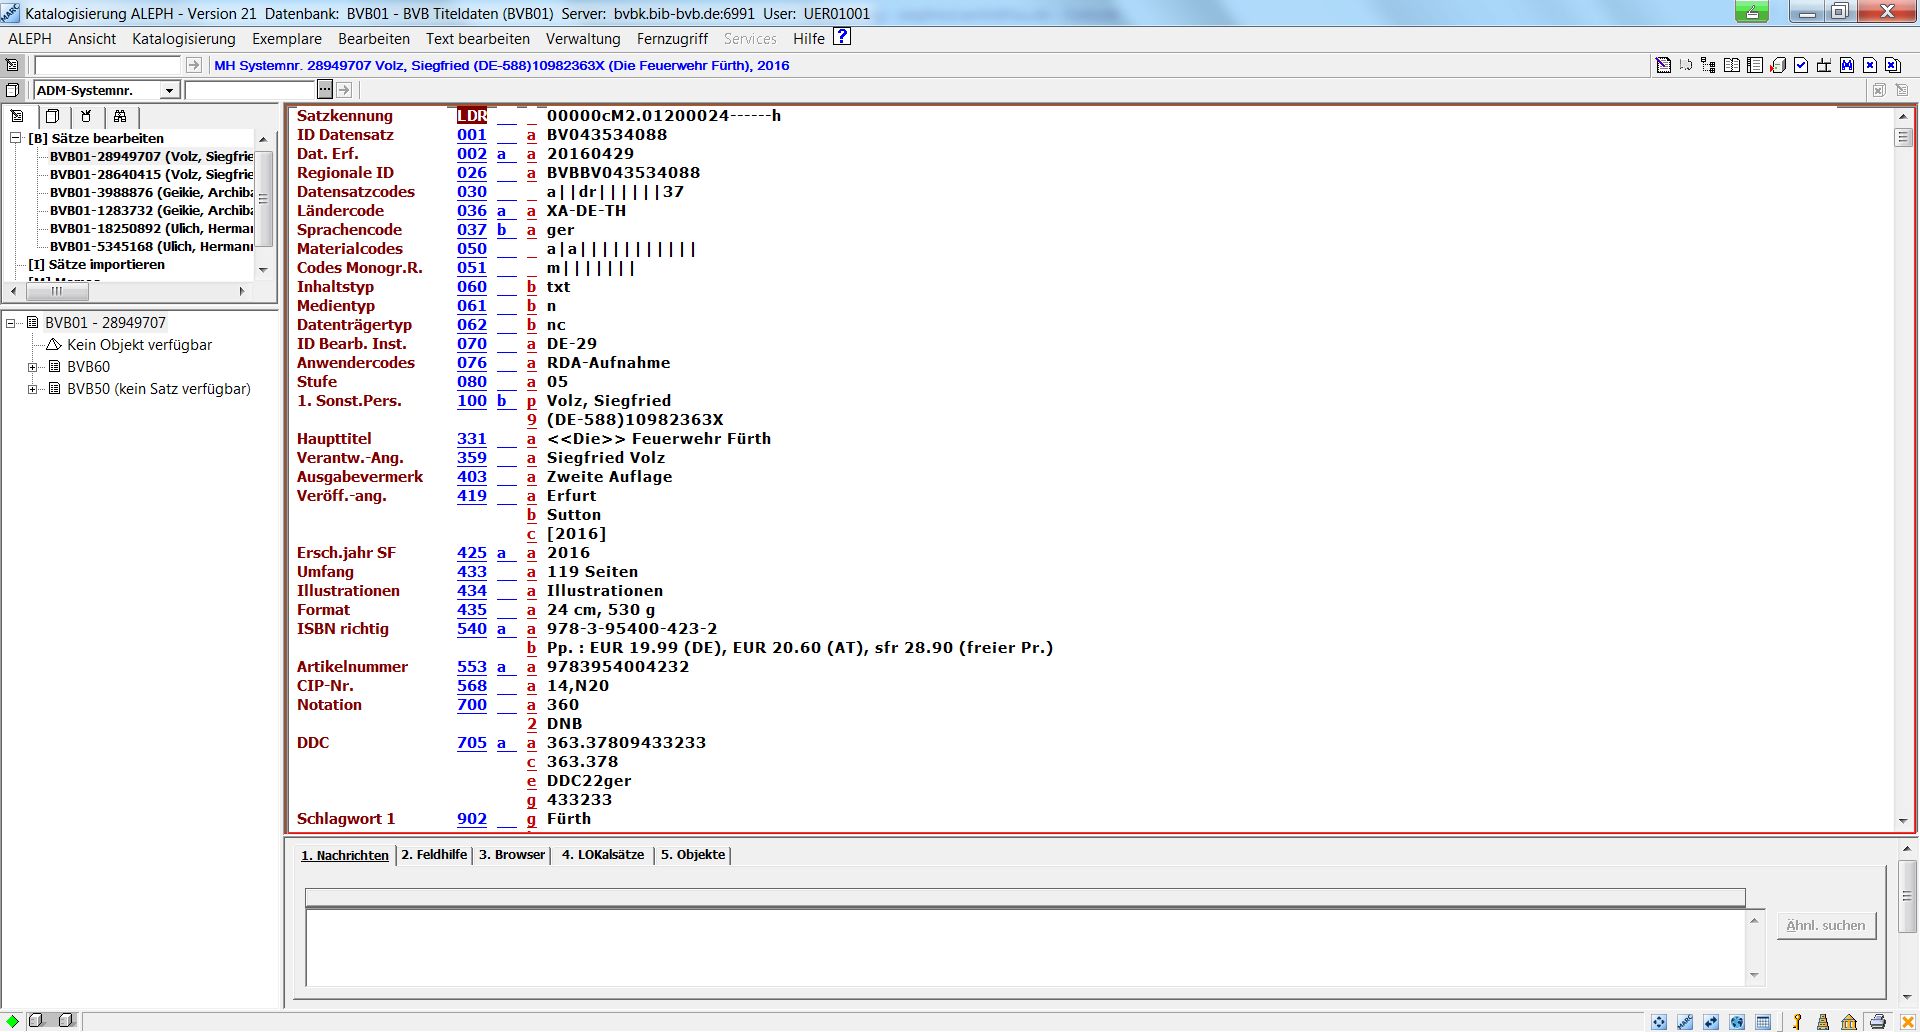Switch to the 2. Feldhilfe tab

(434, 855)
